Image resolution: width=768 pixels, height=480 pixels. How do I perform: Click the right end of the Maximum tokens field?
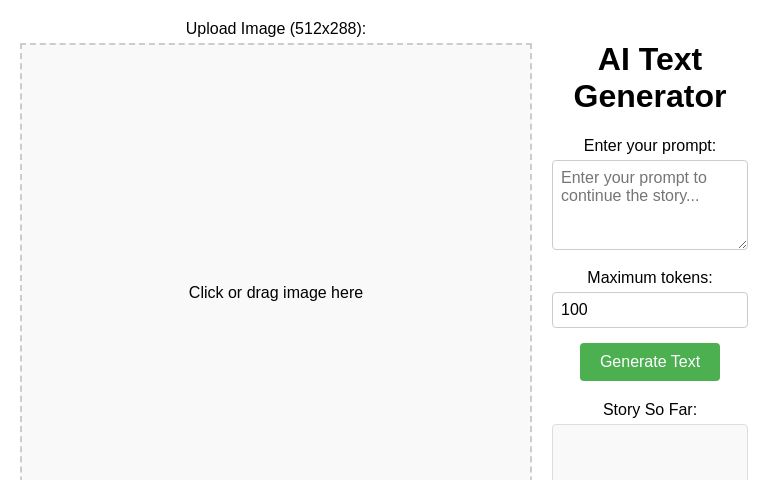click(x=735, y=310)
